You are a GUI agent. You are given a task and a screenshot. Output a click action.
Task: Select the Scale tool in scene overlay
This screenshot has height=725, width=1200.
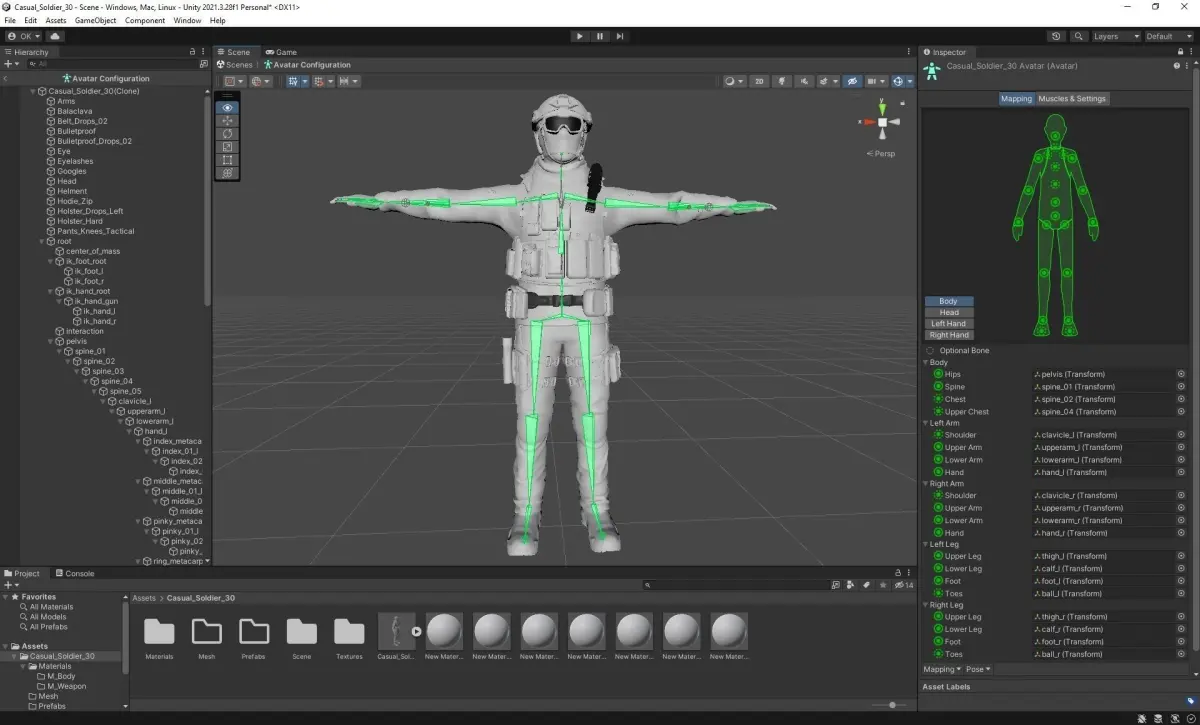(227, 147)
